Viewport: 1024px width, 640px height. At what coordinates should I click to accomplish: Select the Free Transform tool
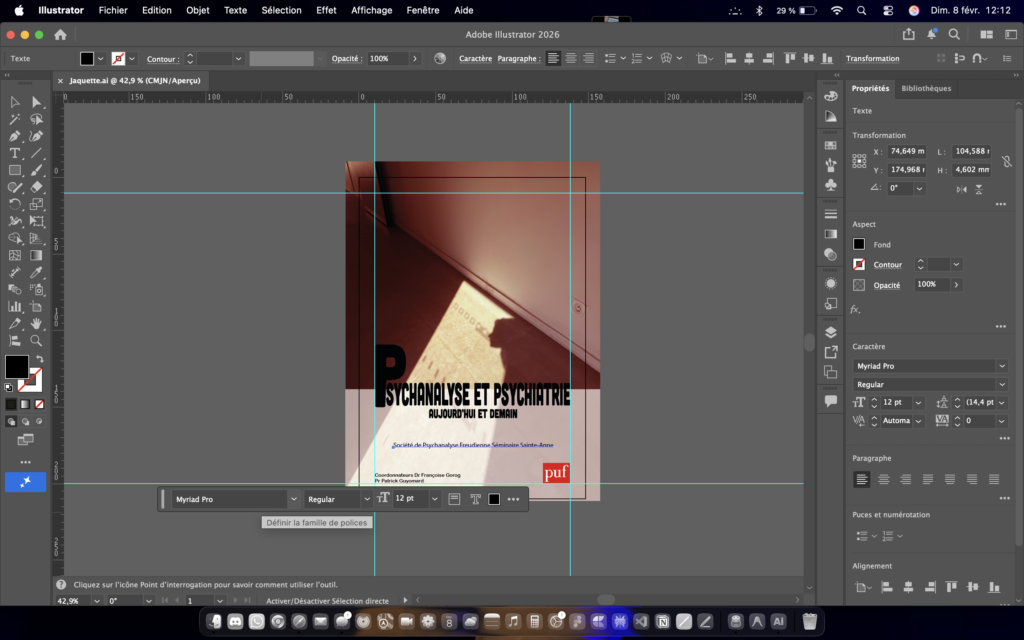(37, 221)
